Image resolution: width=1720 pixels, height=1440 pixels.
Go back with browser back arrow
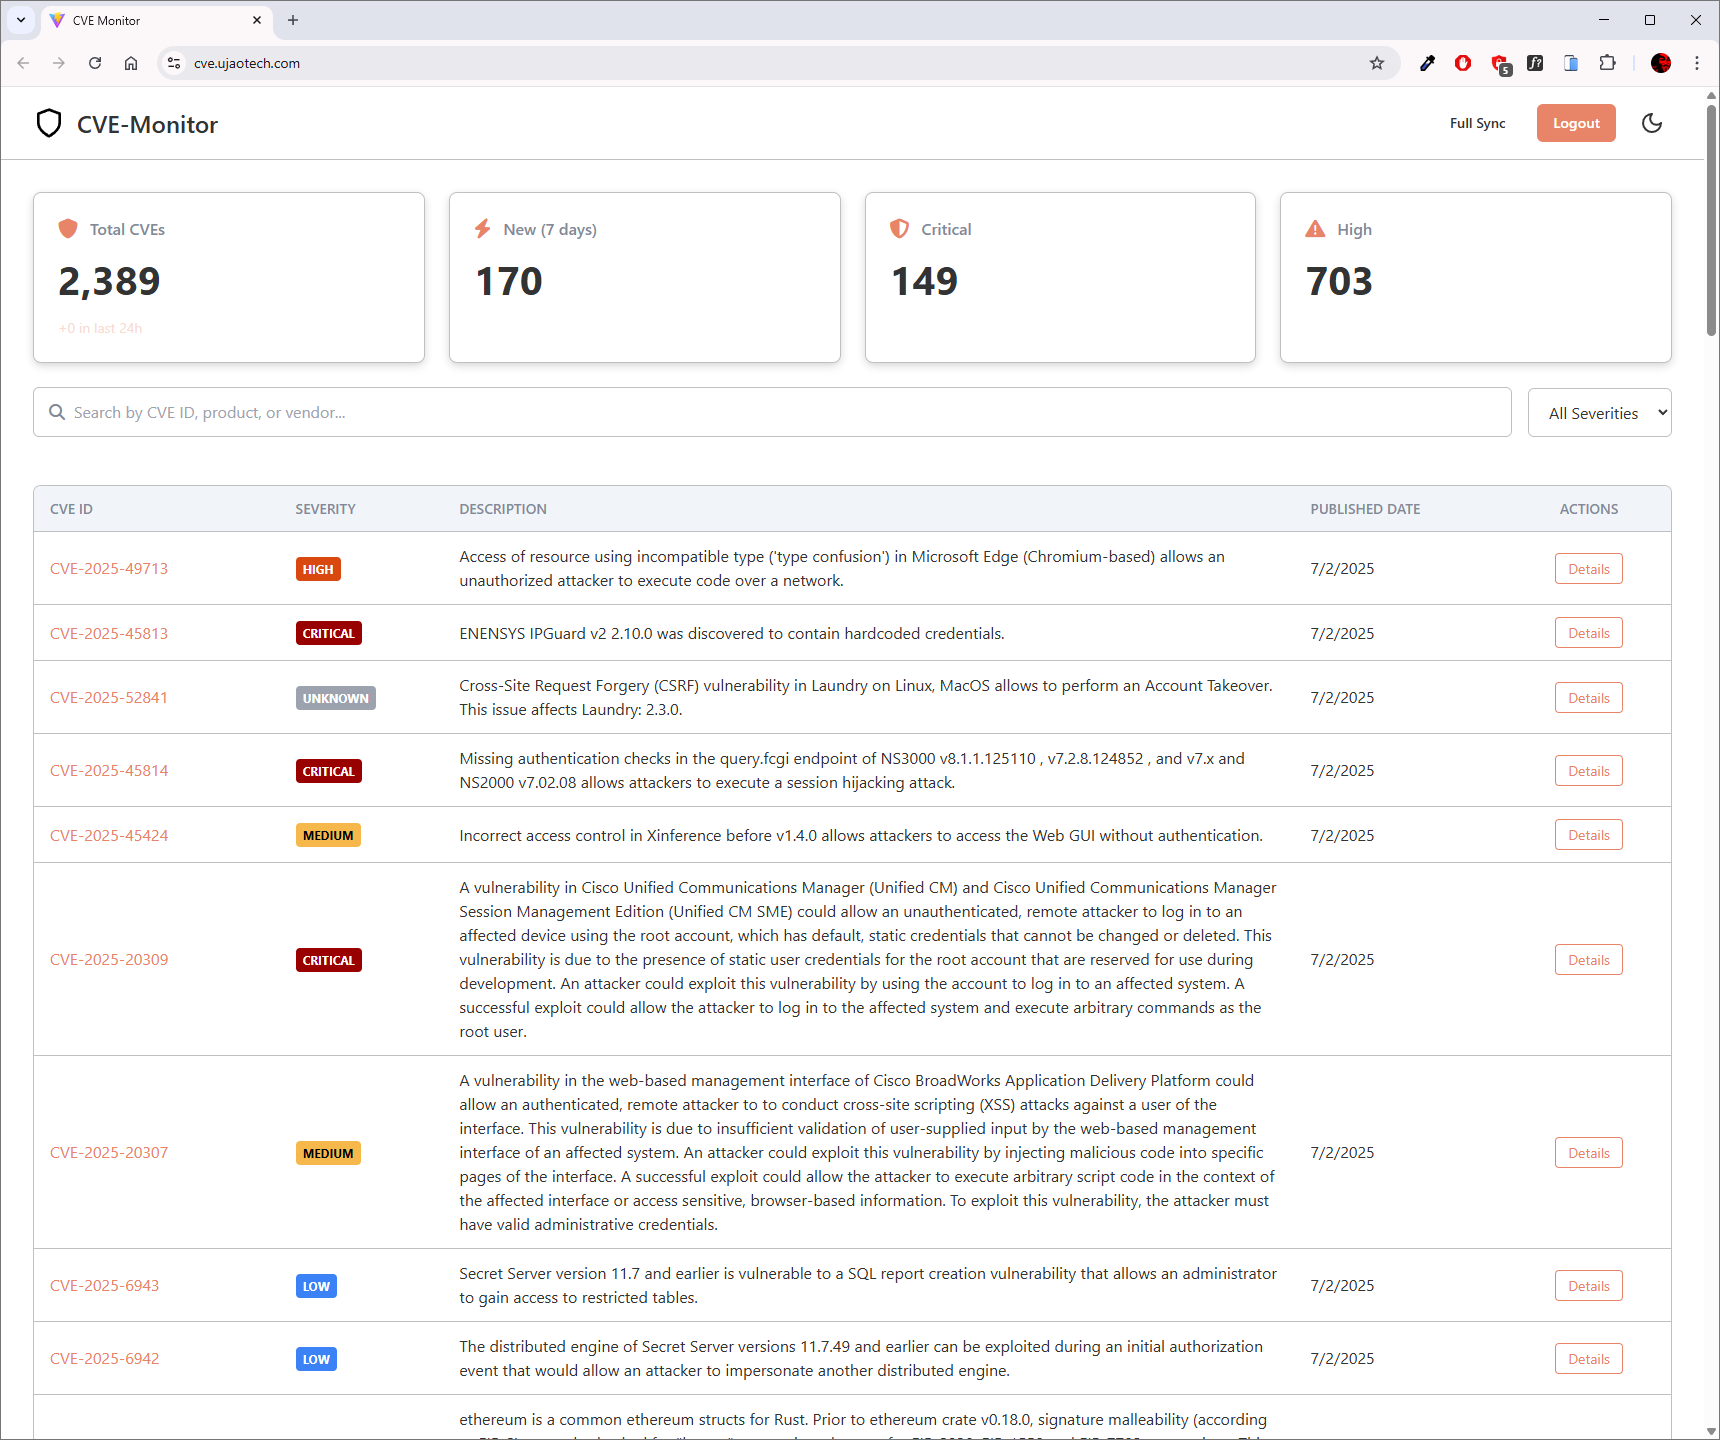23,63
